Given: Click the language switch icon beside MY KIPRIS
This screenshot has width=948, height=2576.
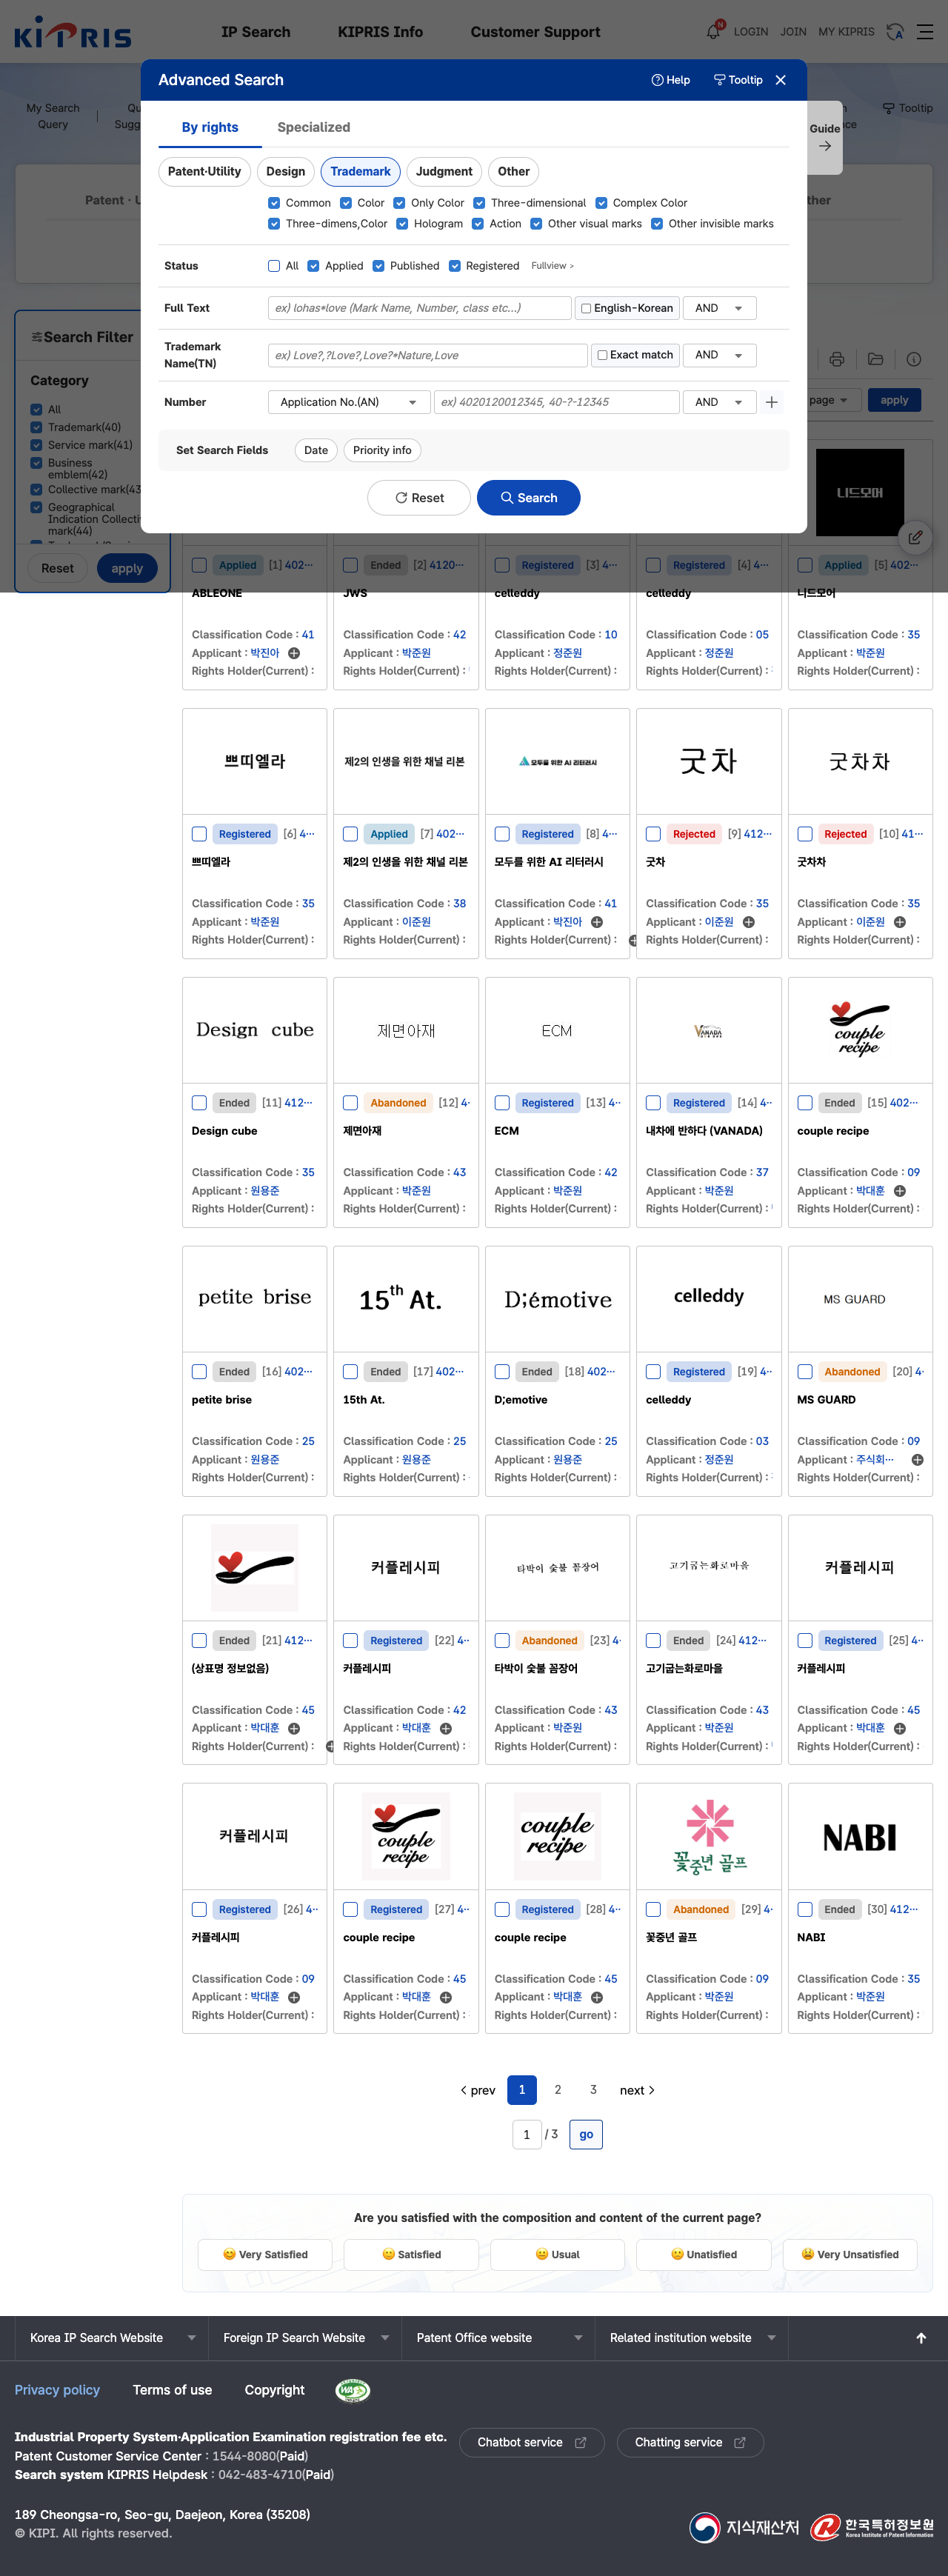Looking at the screenshot, I should [x=895, y=32].
